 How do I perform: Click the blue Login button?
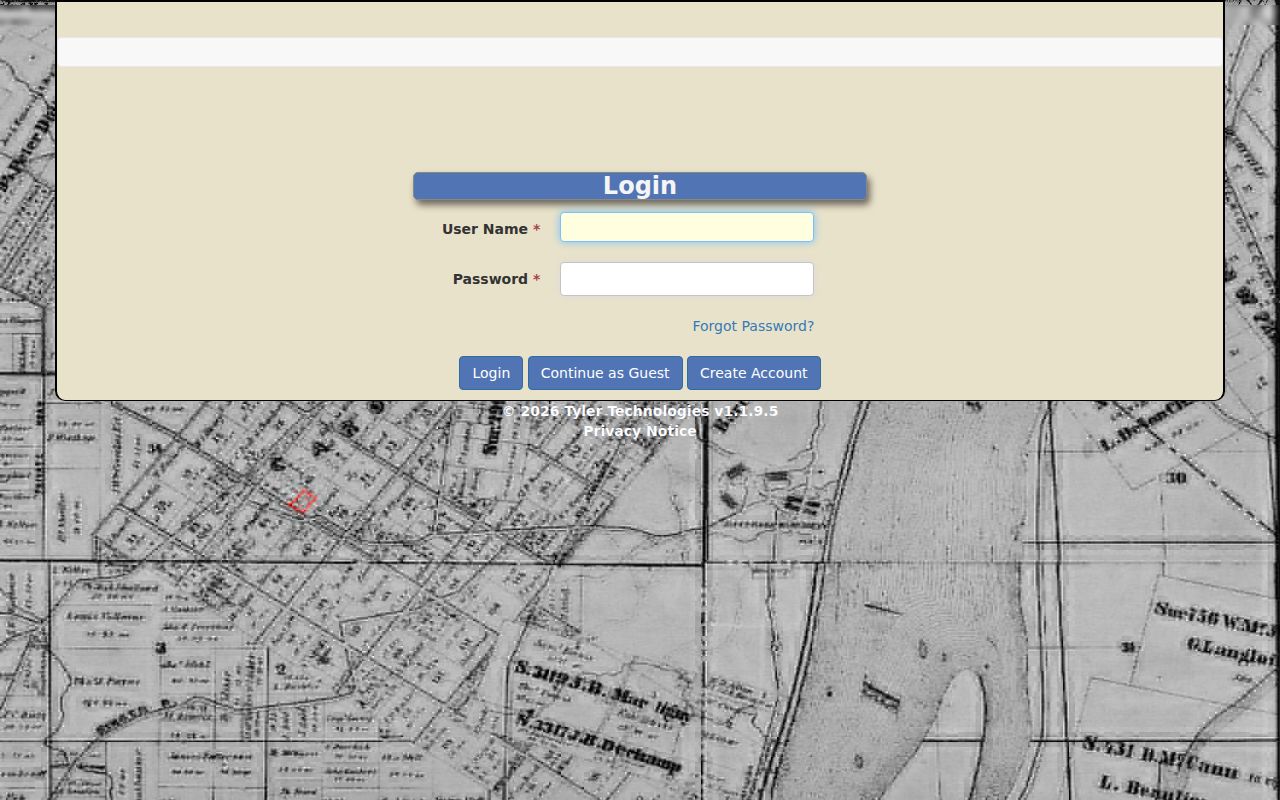pyautogui.click(x=491, y=373)
